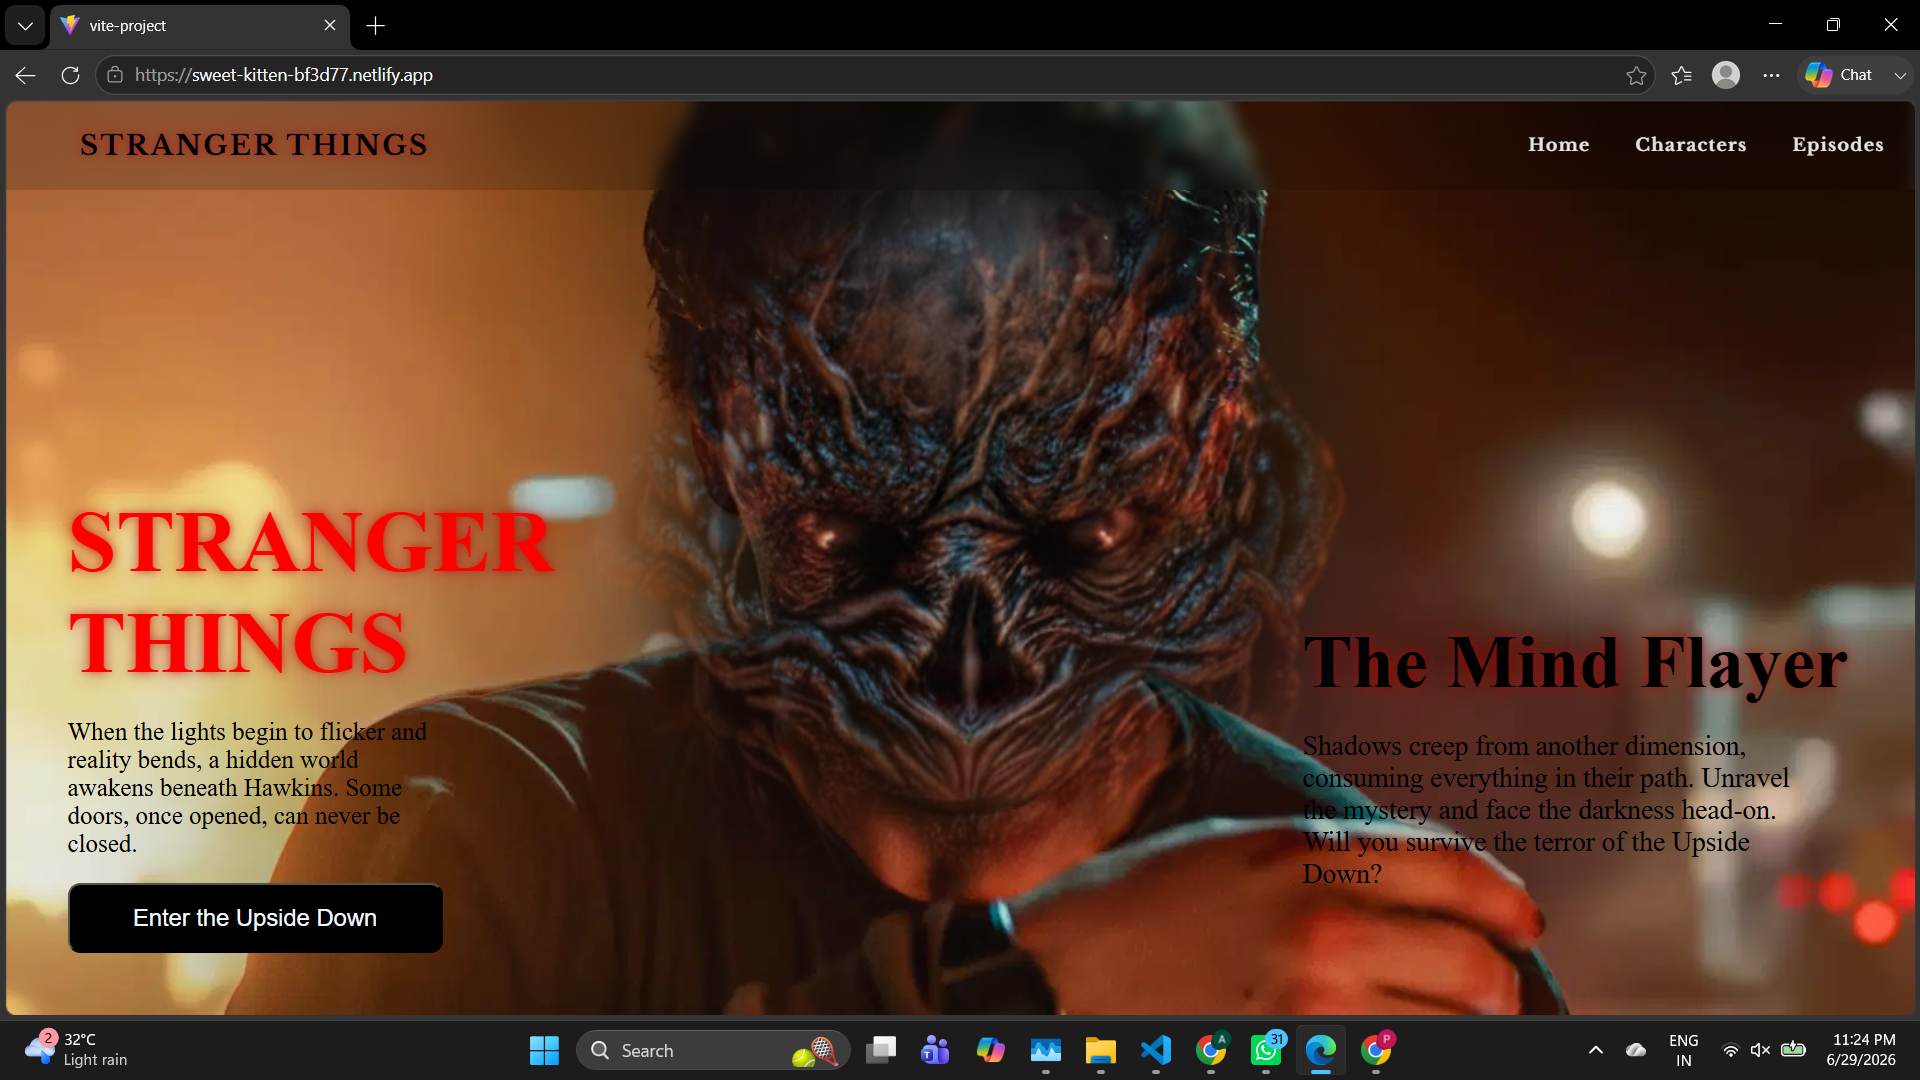Open OneDrive cloud tray icon
The width and height of the screenshot is (1920, 1080).
(x=1636, y=1050)
